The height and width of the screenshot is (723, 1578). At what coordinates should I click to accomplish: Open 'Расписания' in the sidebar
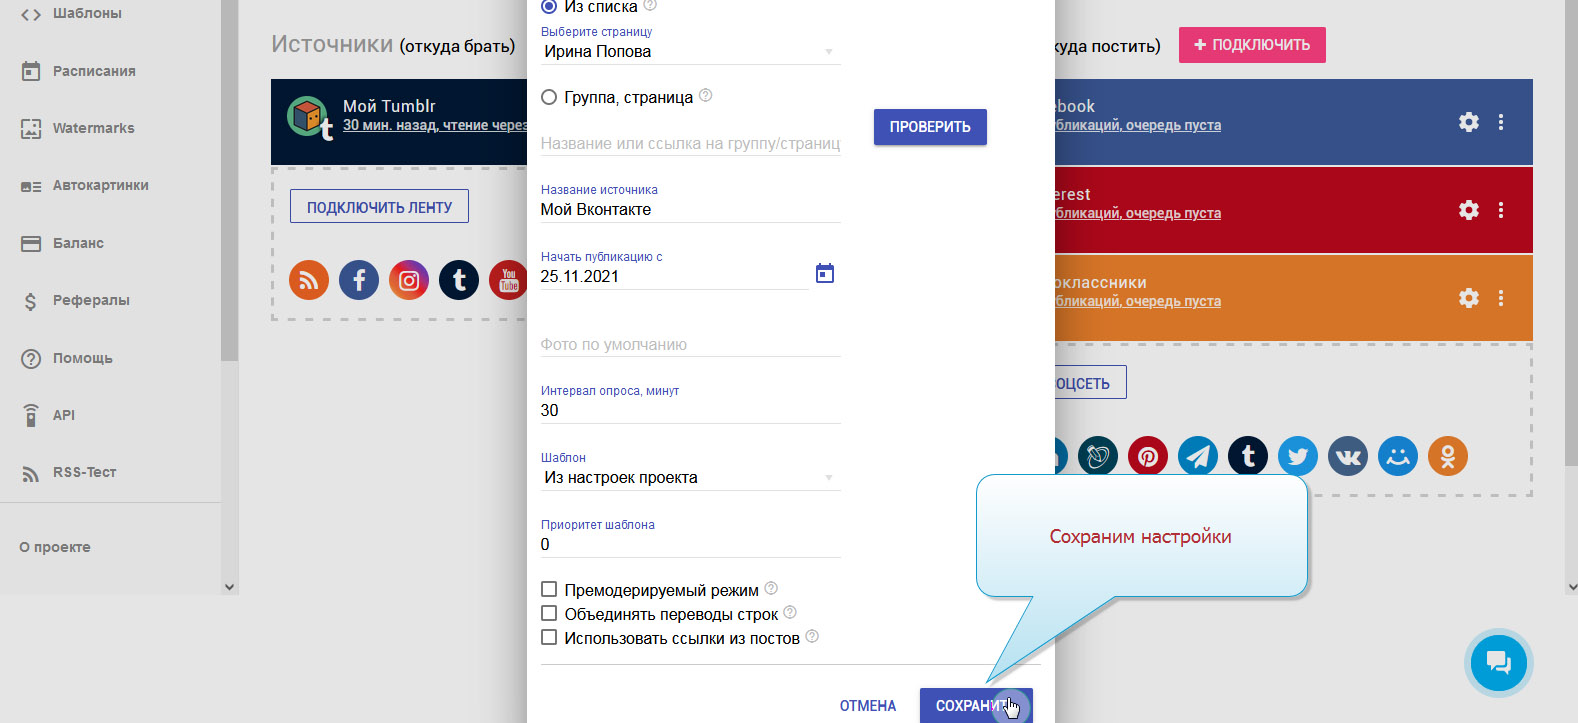pos(94,71)
